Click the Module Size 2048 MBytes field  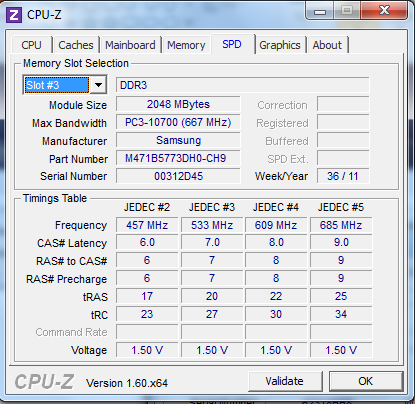178,104
